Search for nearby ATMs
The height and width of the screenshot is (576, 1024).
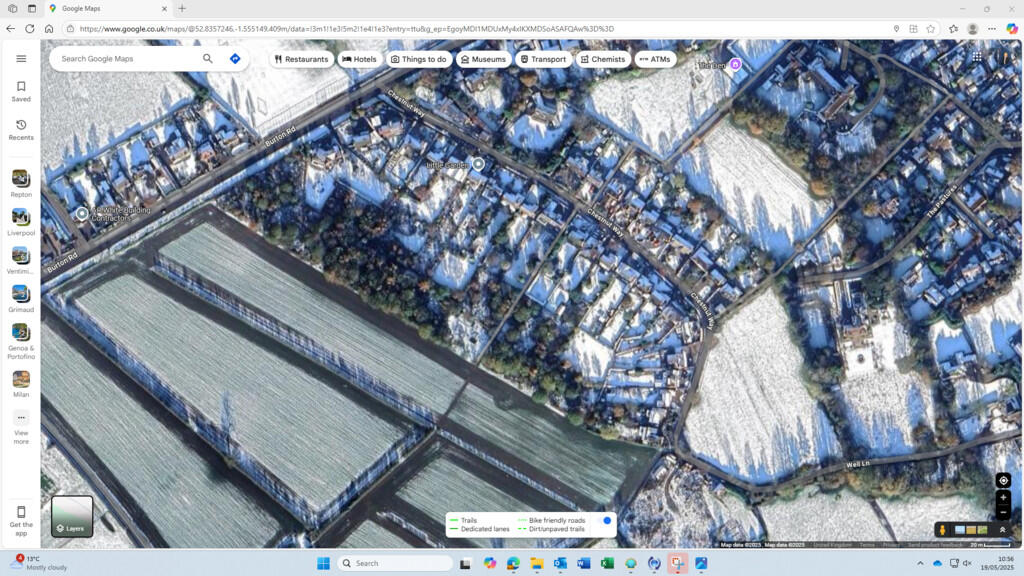click(x=655, y=59)
